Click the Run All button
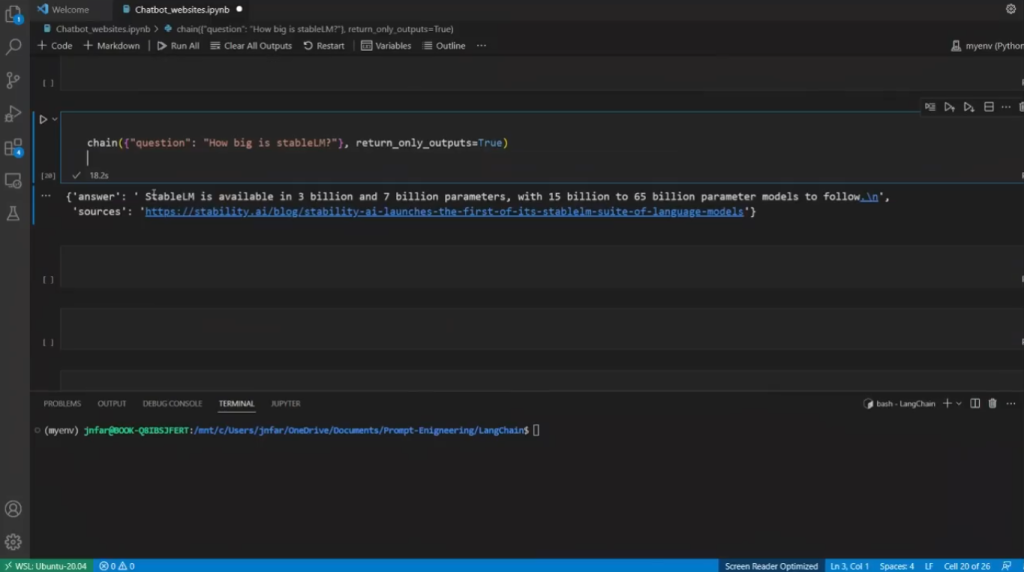The image size is (1024, 572). (177, 46)
